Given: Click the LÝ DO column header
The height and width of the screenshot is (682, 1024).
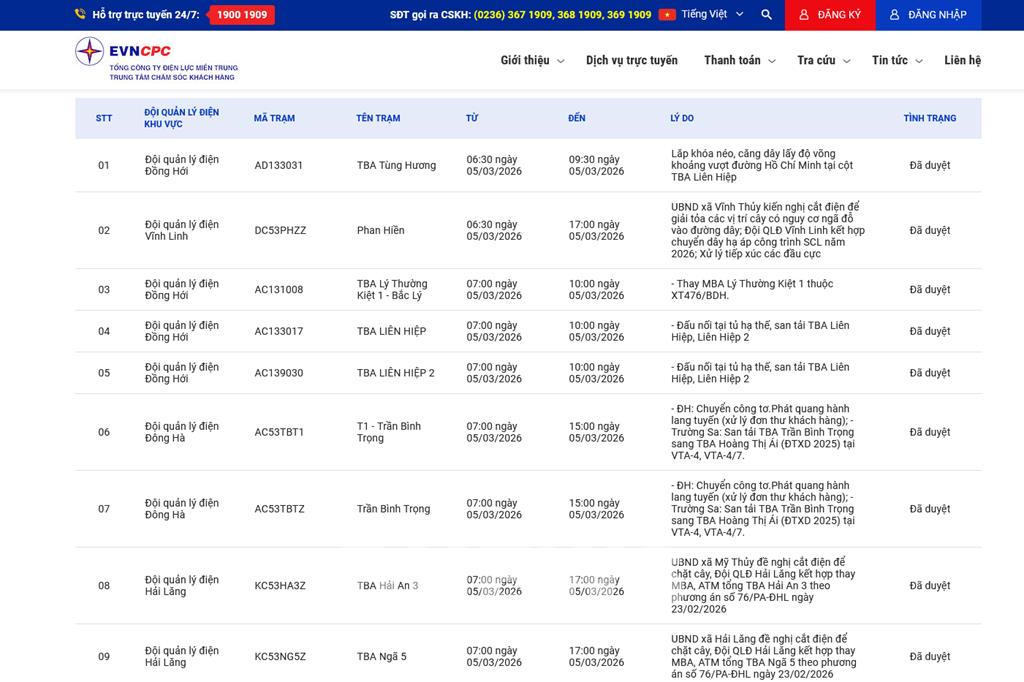Looking at the screenshot, I should [x=681, y=118].
